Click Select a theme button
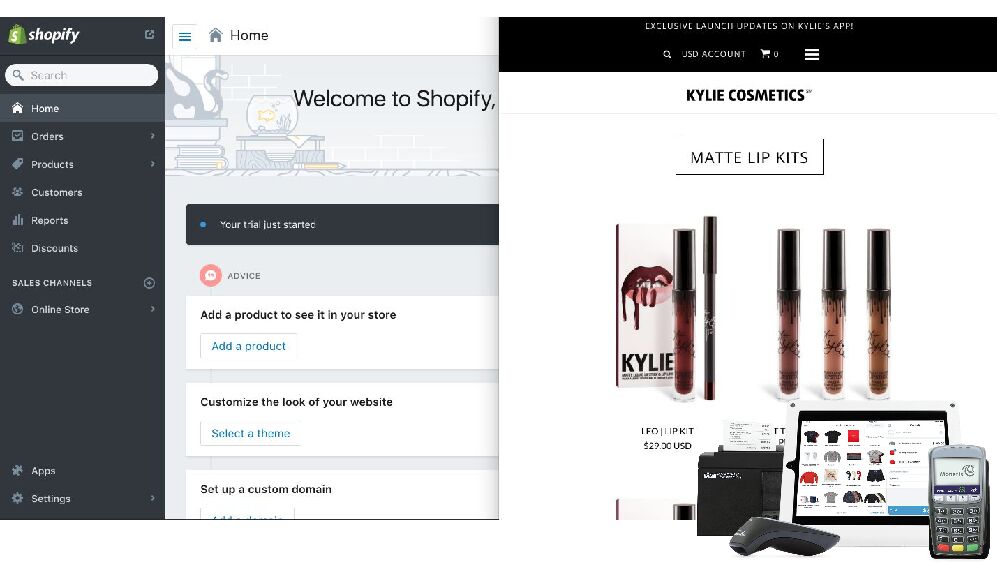This screenshot has width=1000, height=563. pos(251,434)
